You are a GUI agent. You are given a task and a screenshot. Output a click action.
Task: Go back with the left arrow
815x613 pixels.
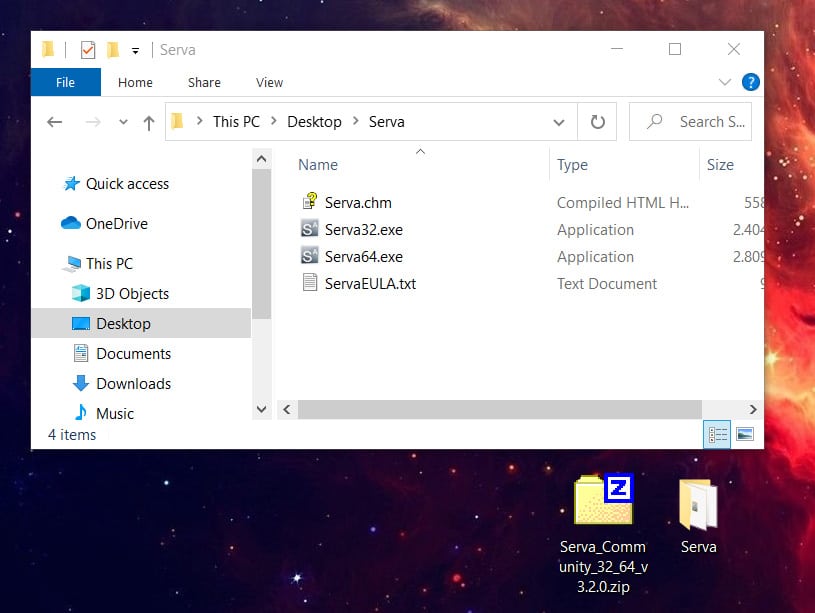point(55,122)
